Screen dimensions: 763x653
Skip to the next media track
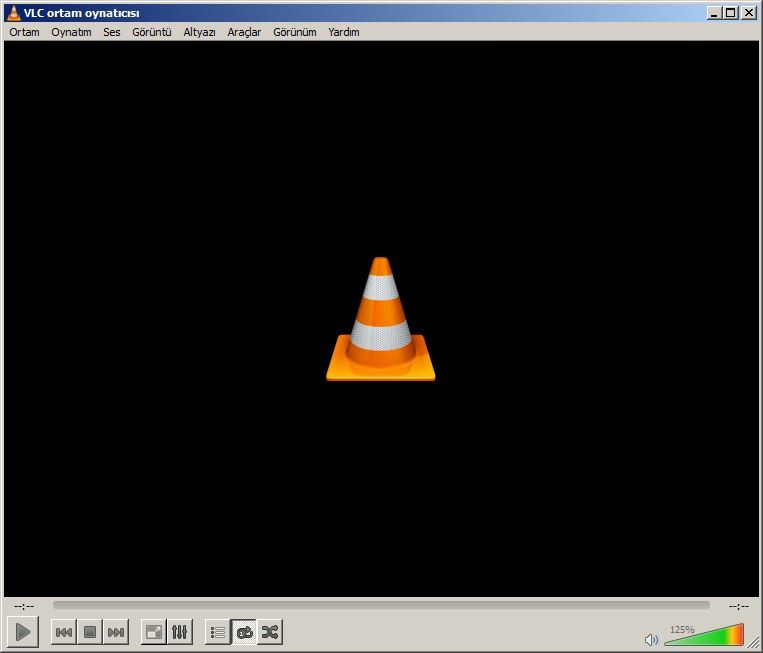116,632
